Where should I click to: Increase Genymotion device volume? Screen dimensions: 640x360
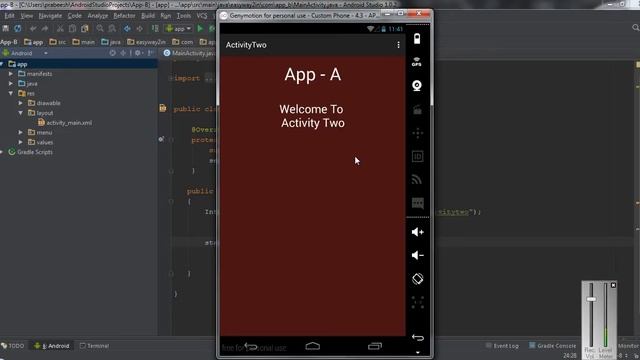pyautogui.click(x=417, y=232)
